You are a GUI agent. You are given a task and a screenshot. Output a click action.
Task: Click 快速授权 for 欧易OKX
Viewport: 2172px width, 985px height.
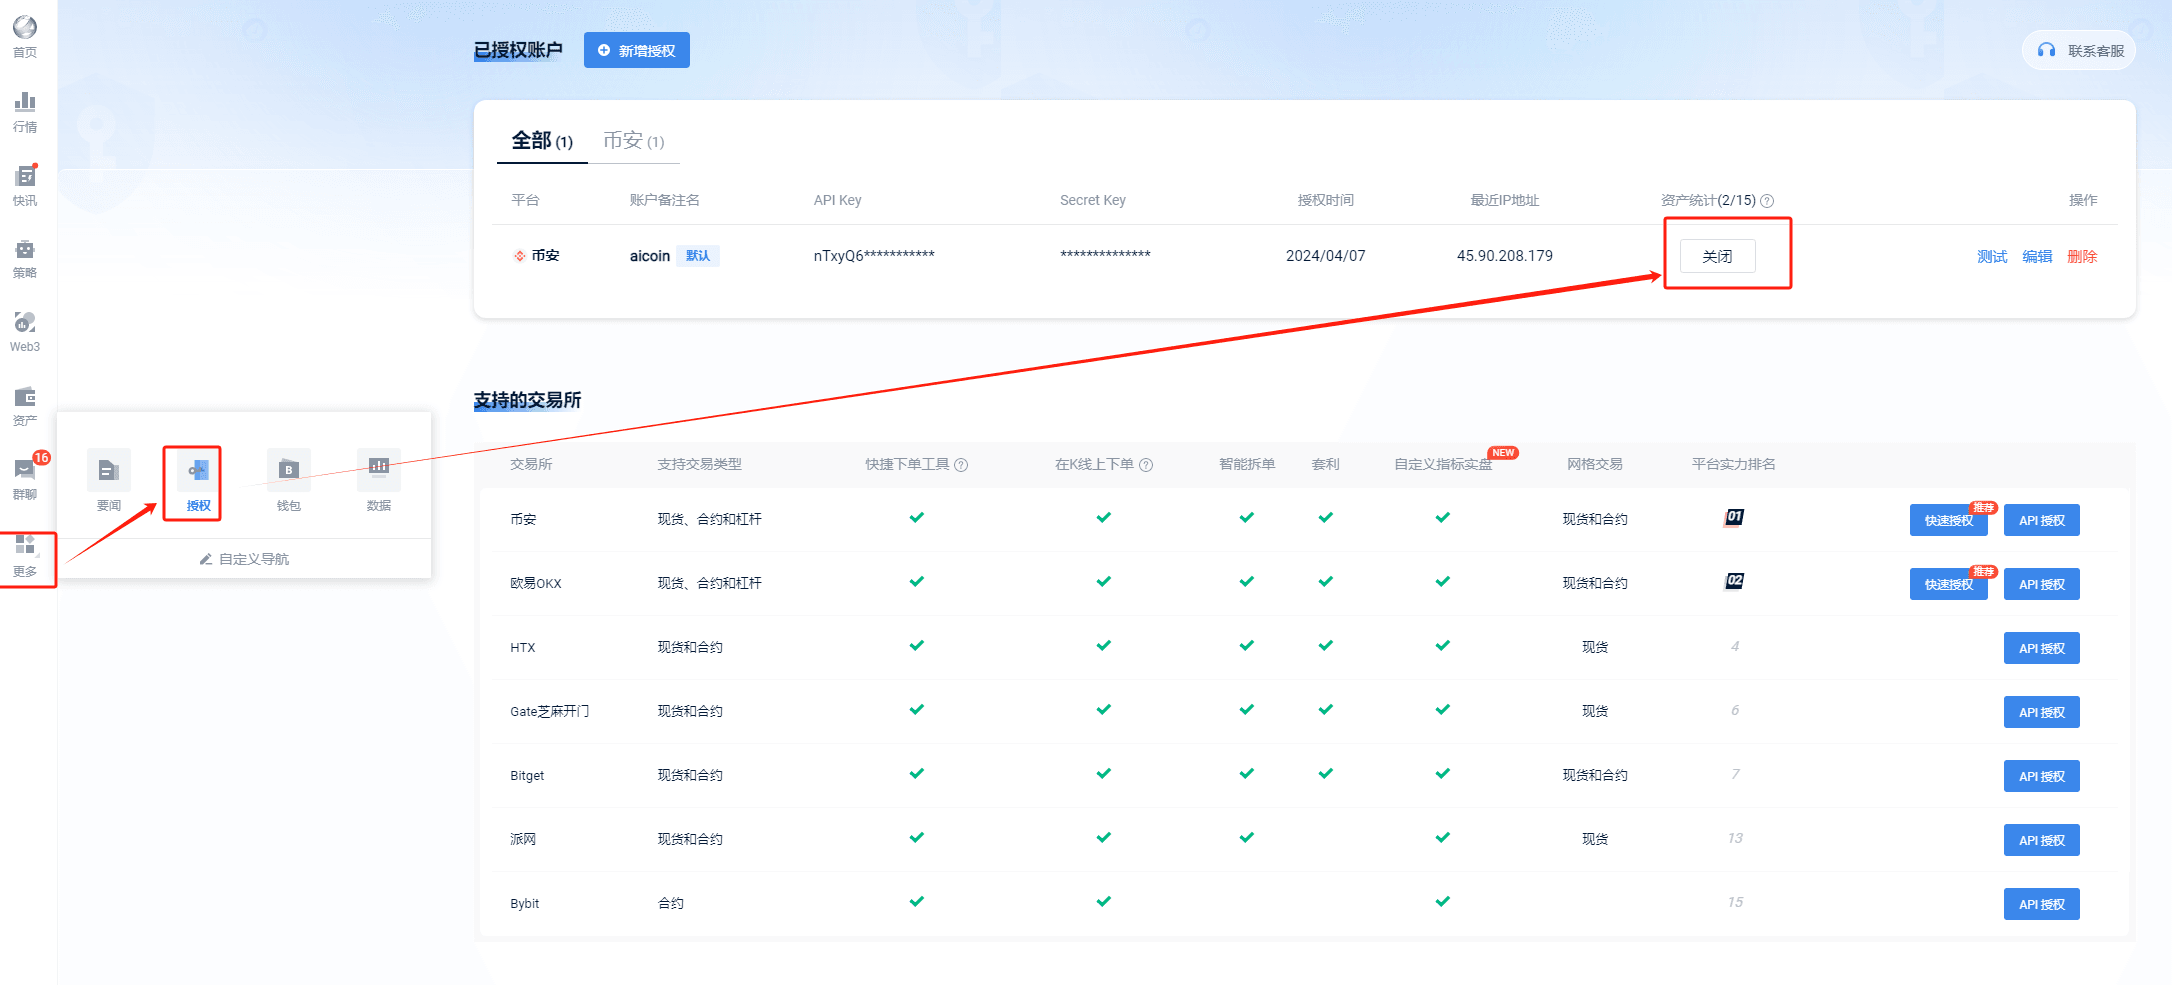1949,584
